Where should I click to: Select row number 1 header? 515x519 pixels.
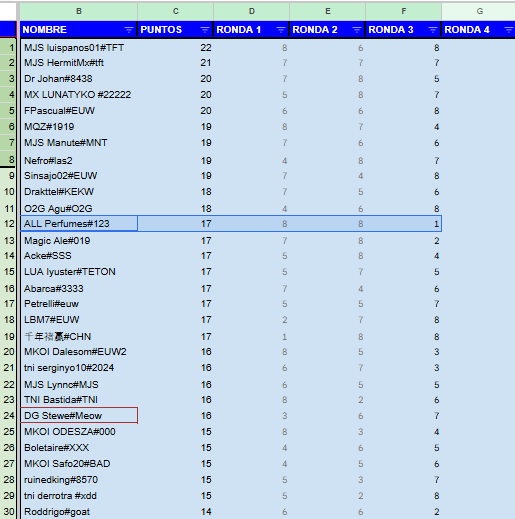(x=8, y=48)
